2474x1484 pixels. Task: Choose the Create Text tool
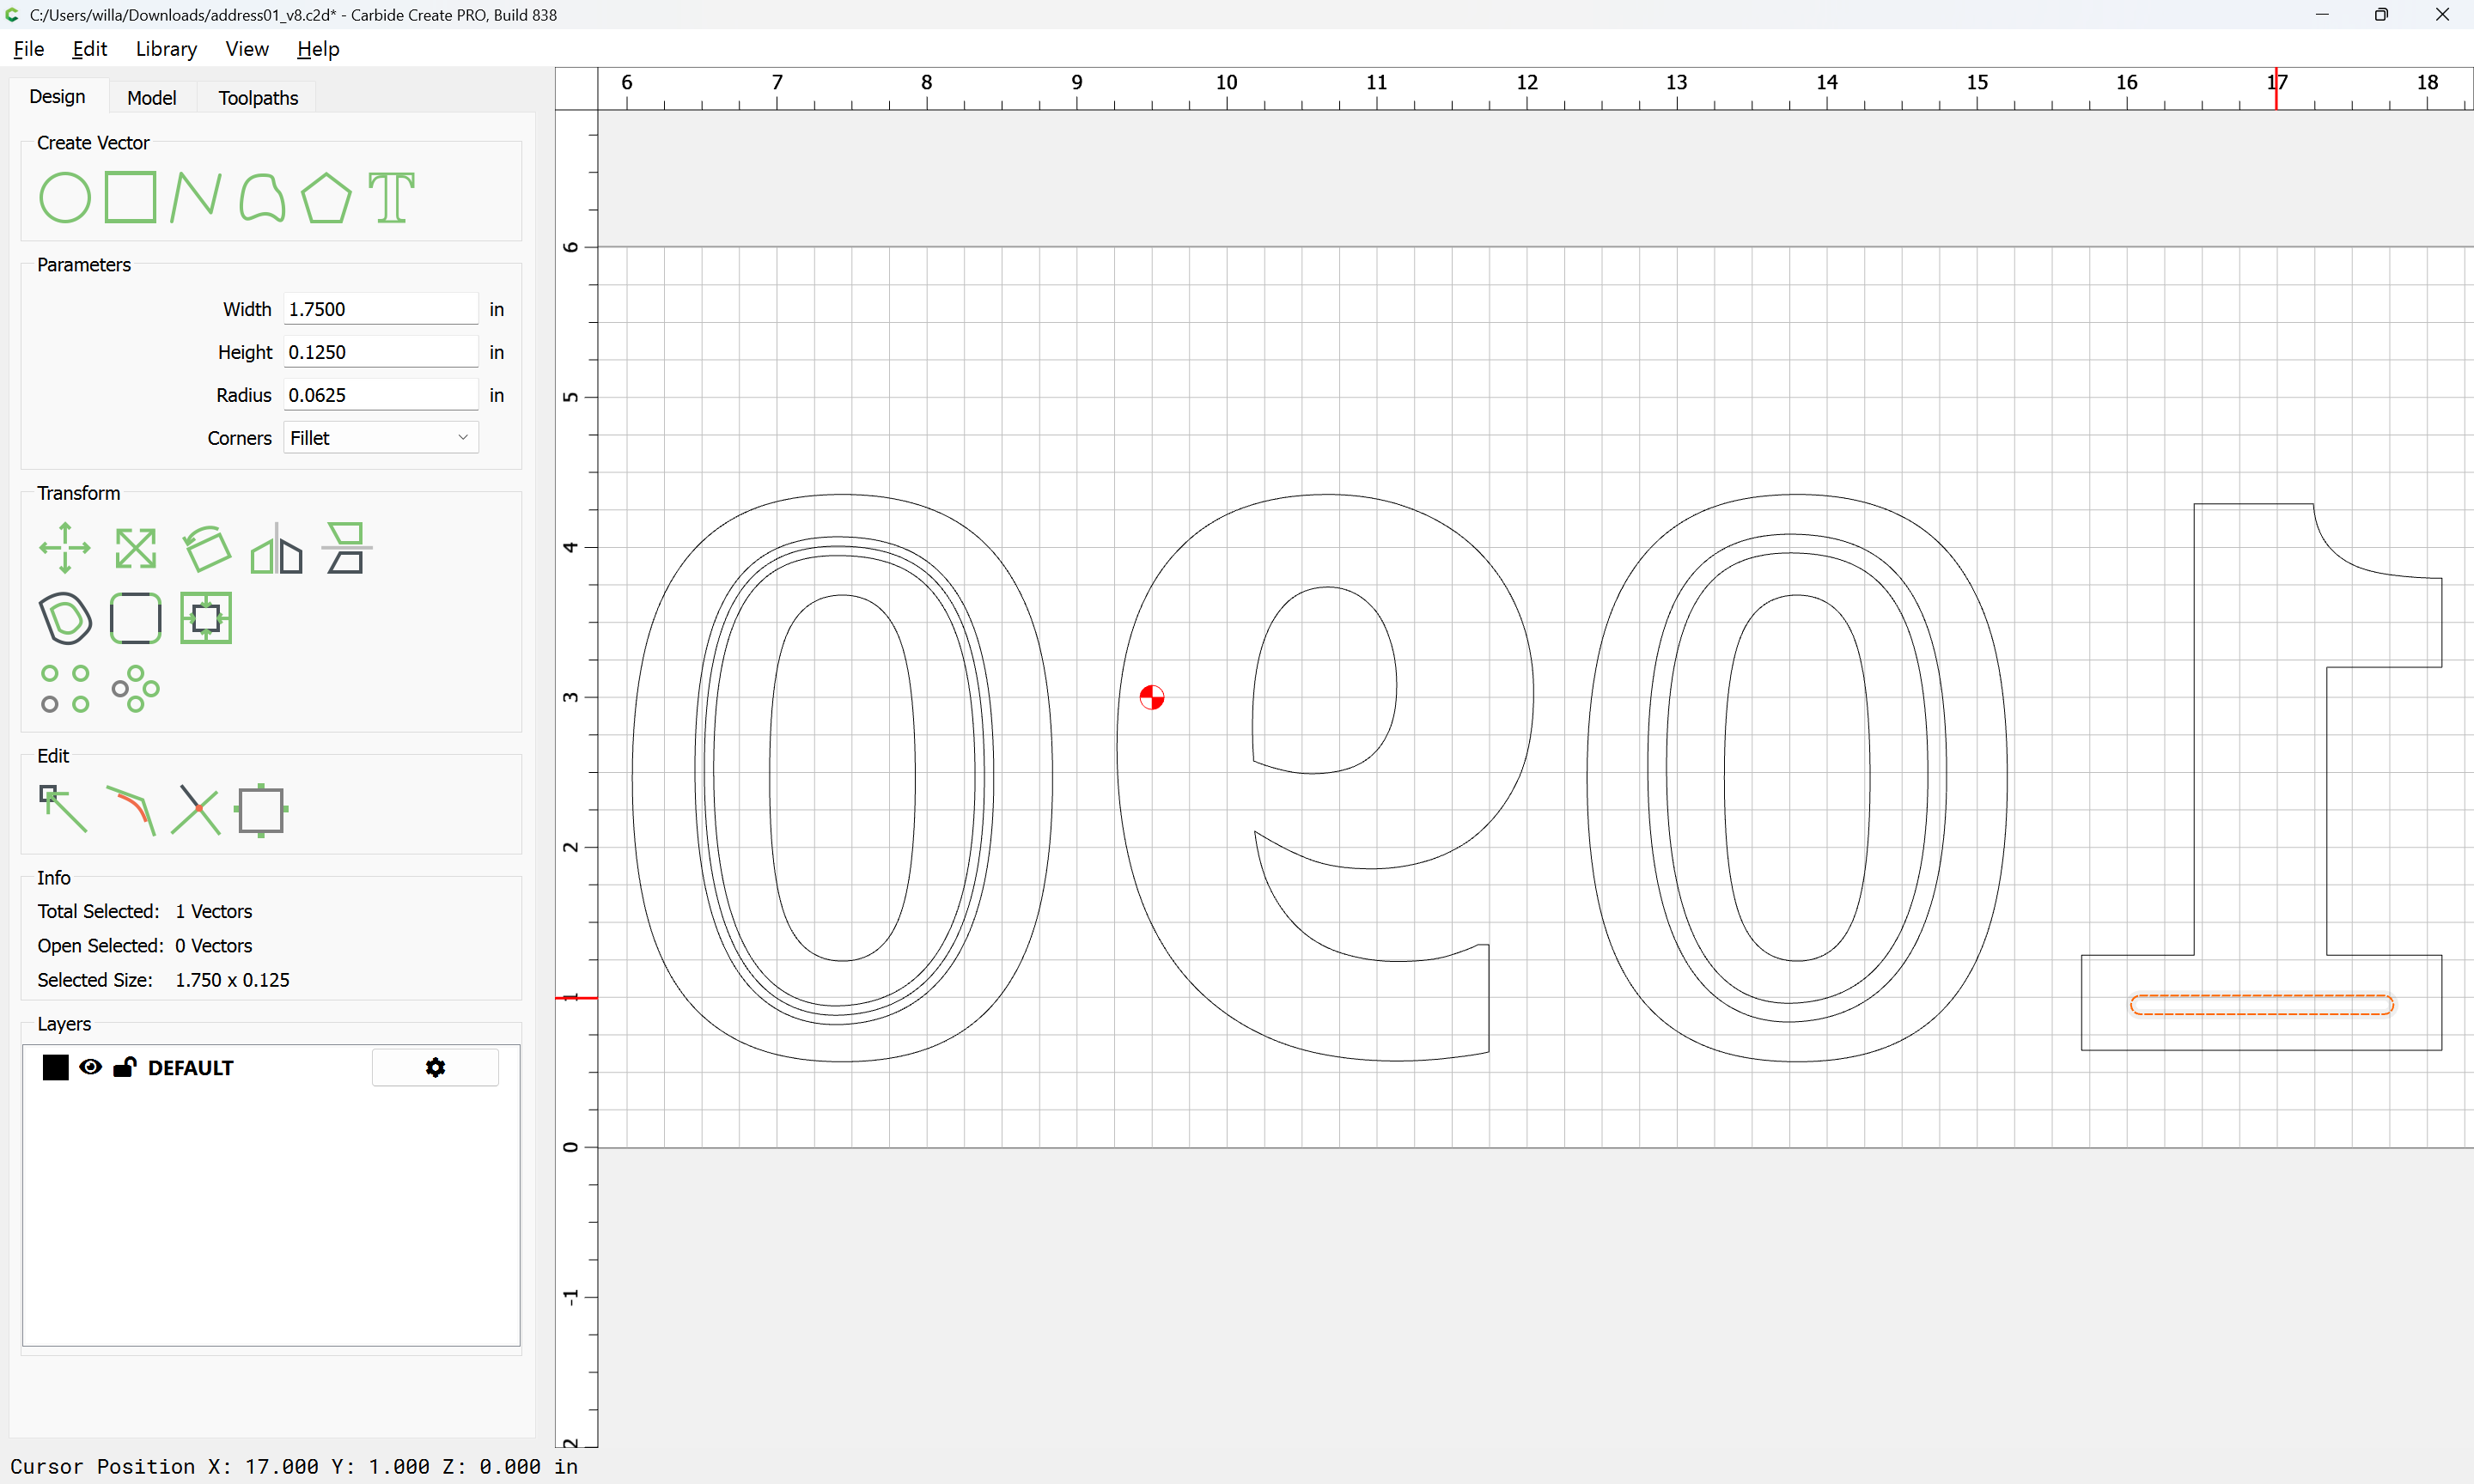(x=391, y=197)
